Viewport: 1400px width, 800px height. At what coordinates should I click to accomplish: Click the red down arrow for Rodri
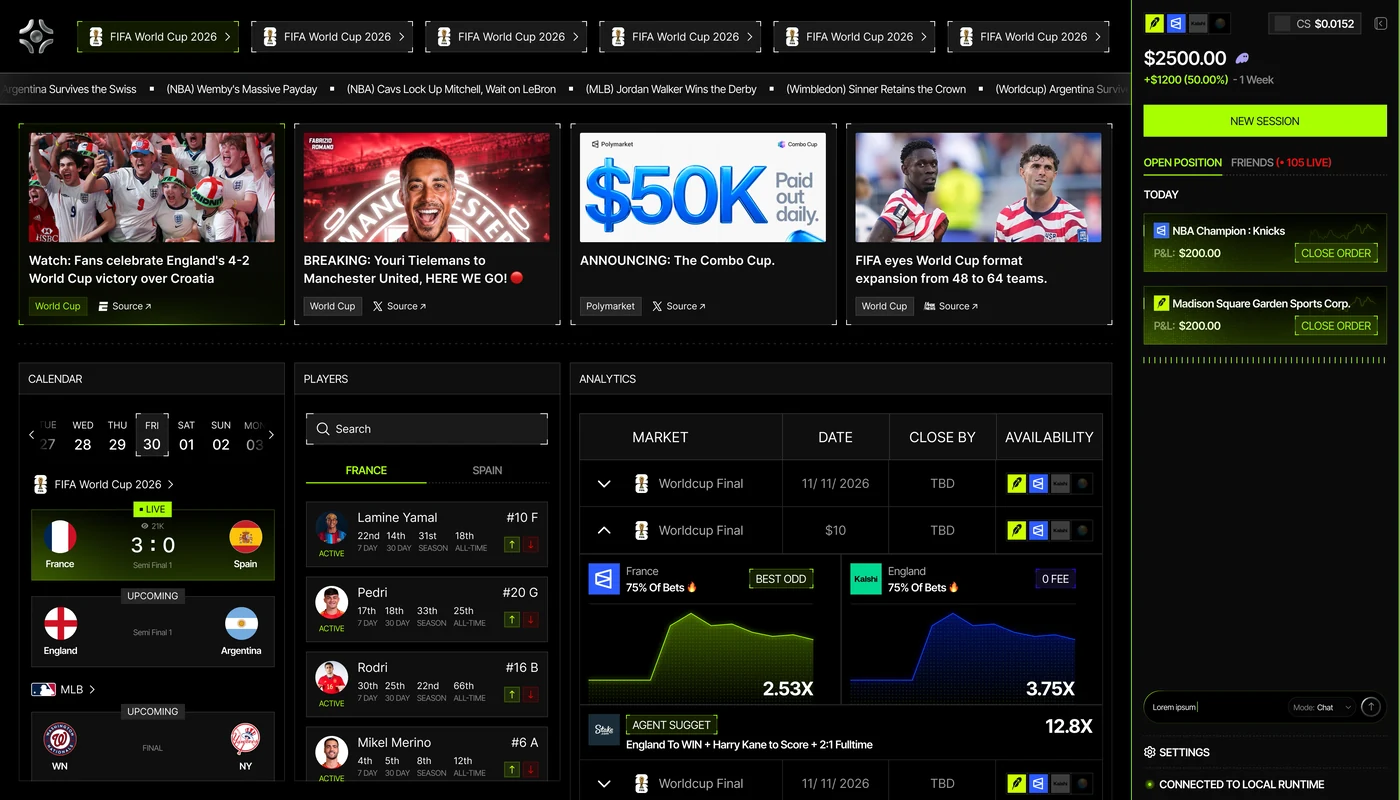pyautogui.click(x=531, y=694)
